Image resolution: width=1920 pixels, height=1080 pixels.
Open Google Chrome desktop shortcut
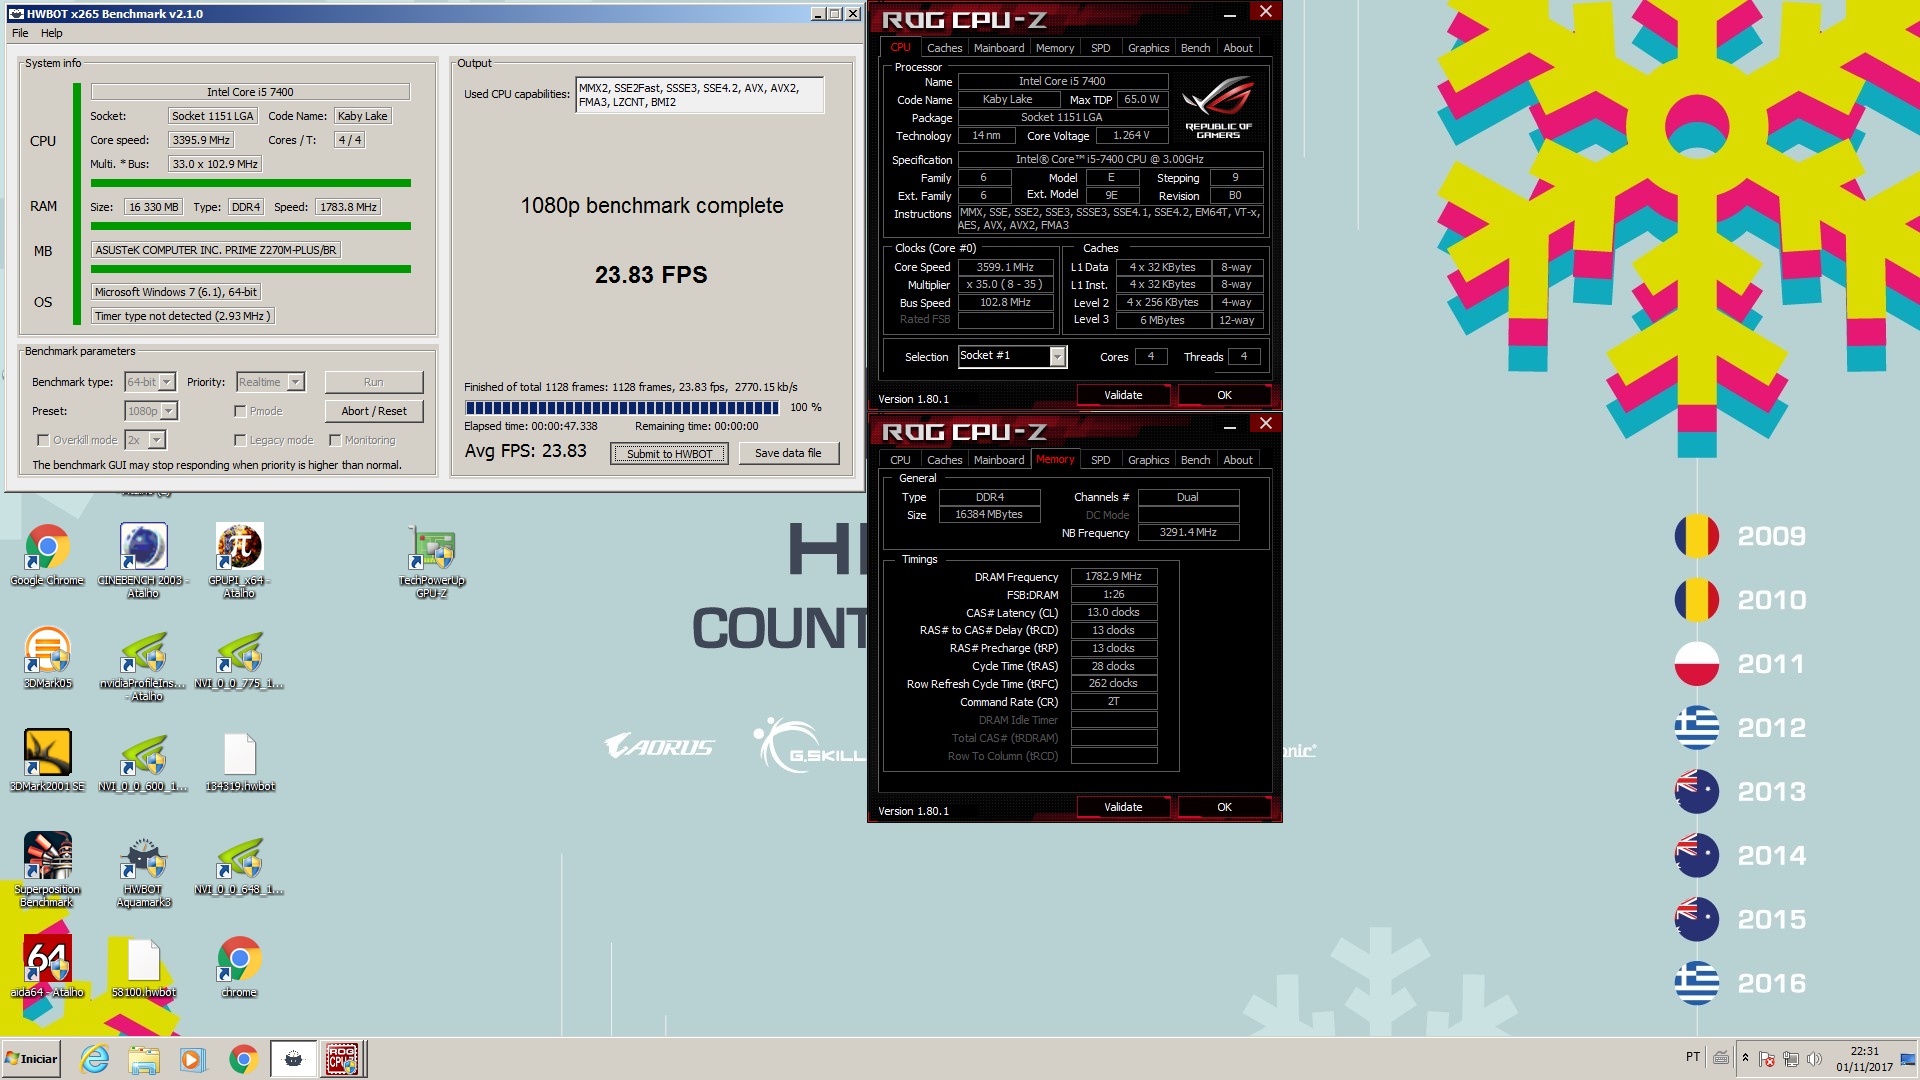[47, 555]
